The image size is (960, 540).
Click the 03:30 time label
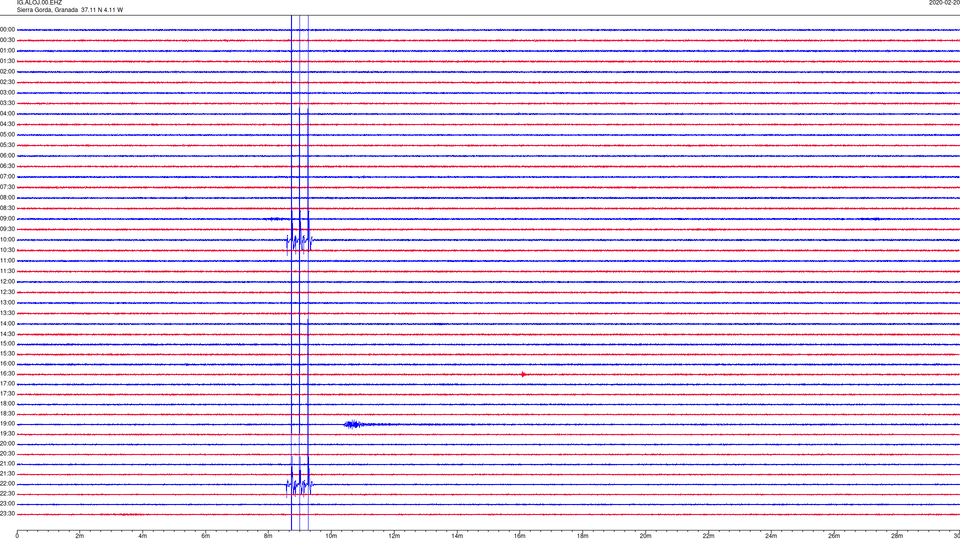tap(7, 103)
